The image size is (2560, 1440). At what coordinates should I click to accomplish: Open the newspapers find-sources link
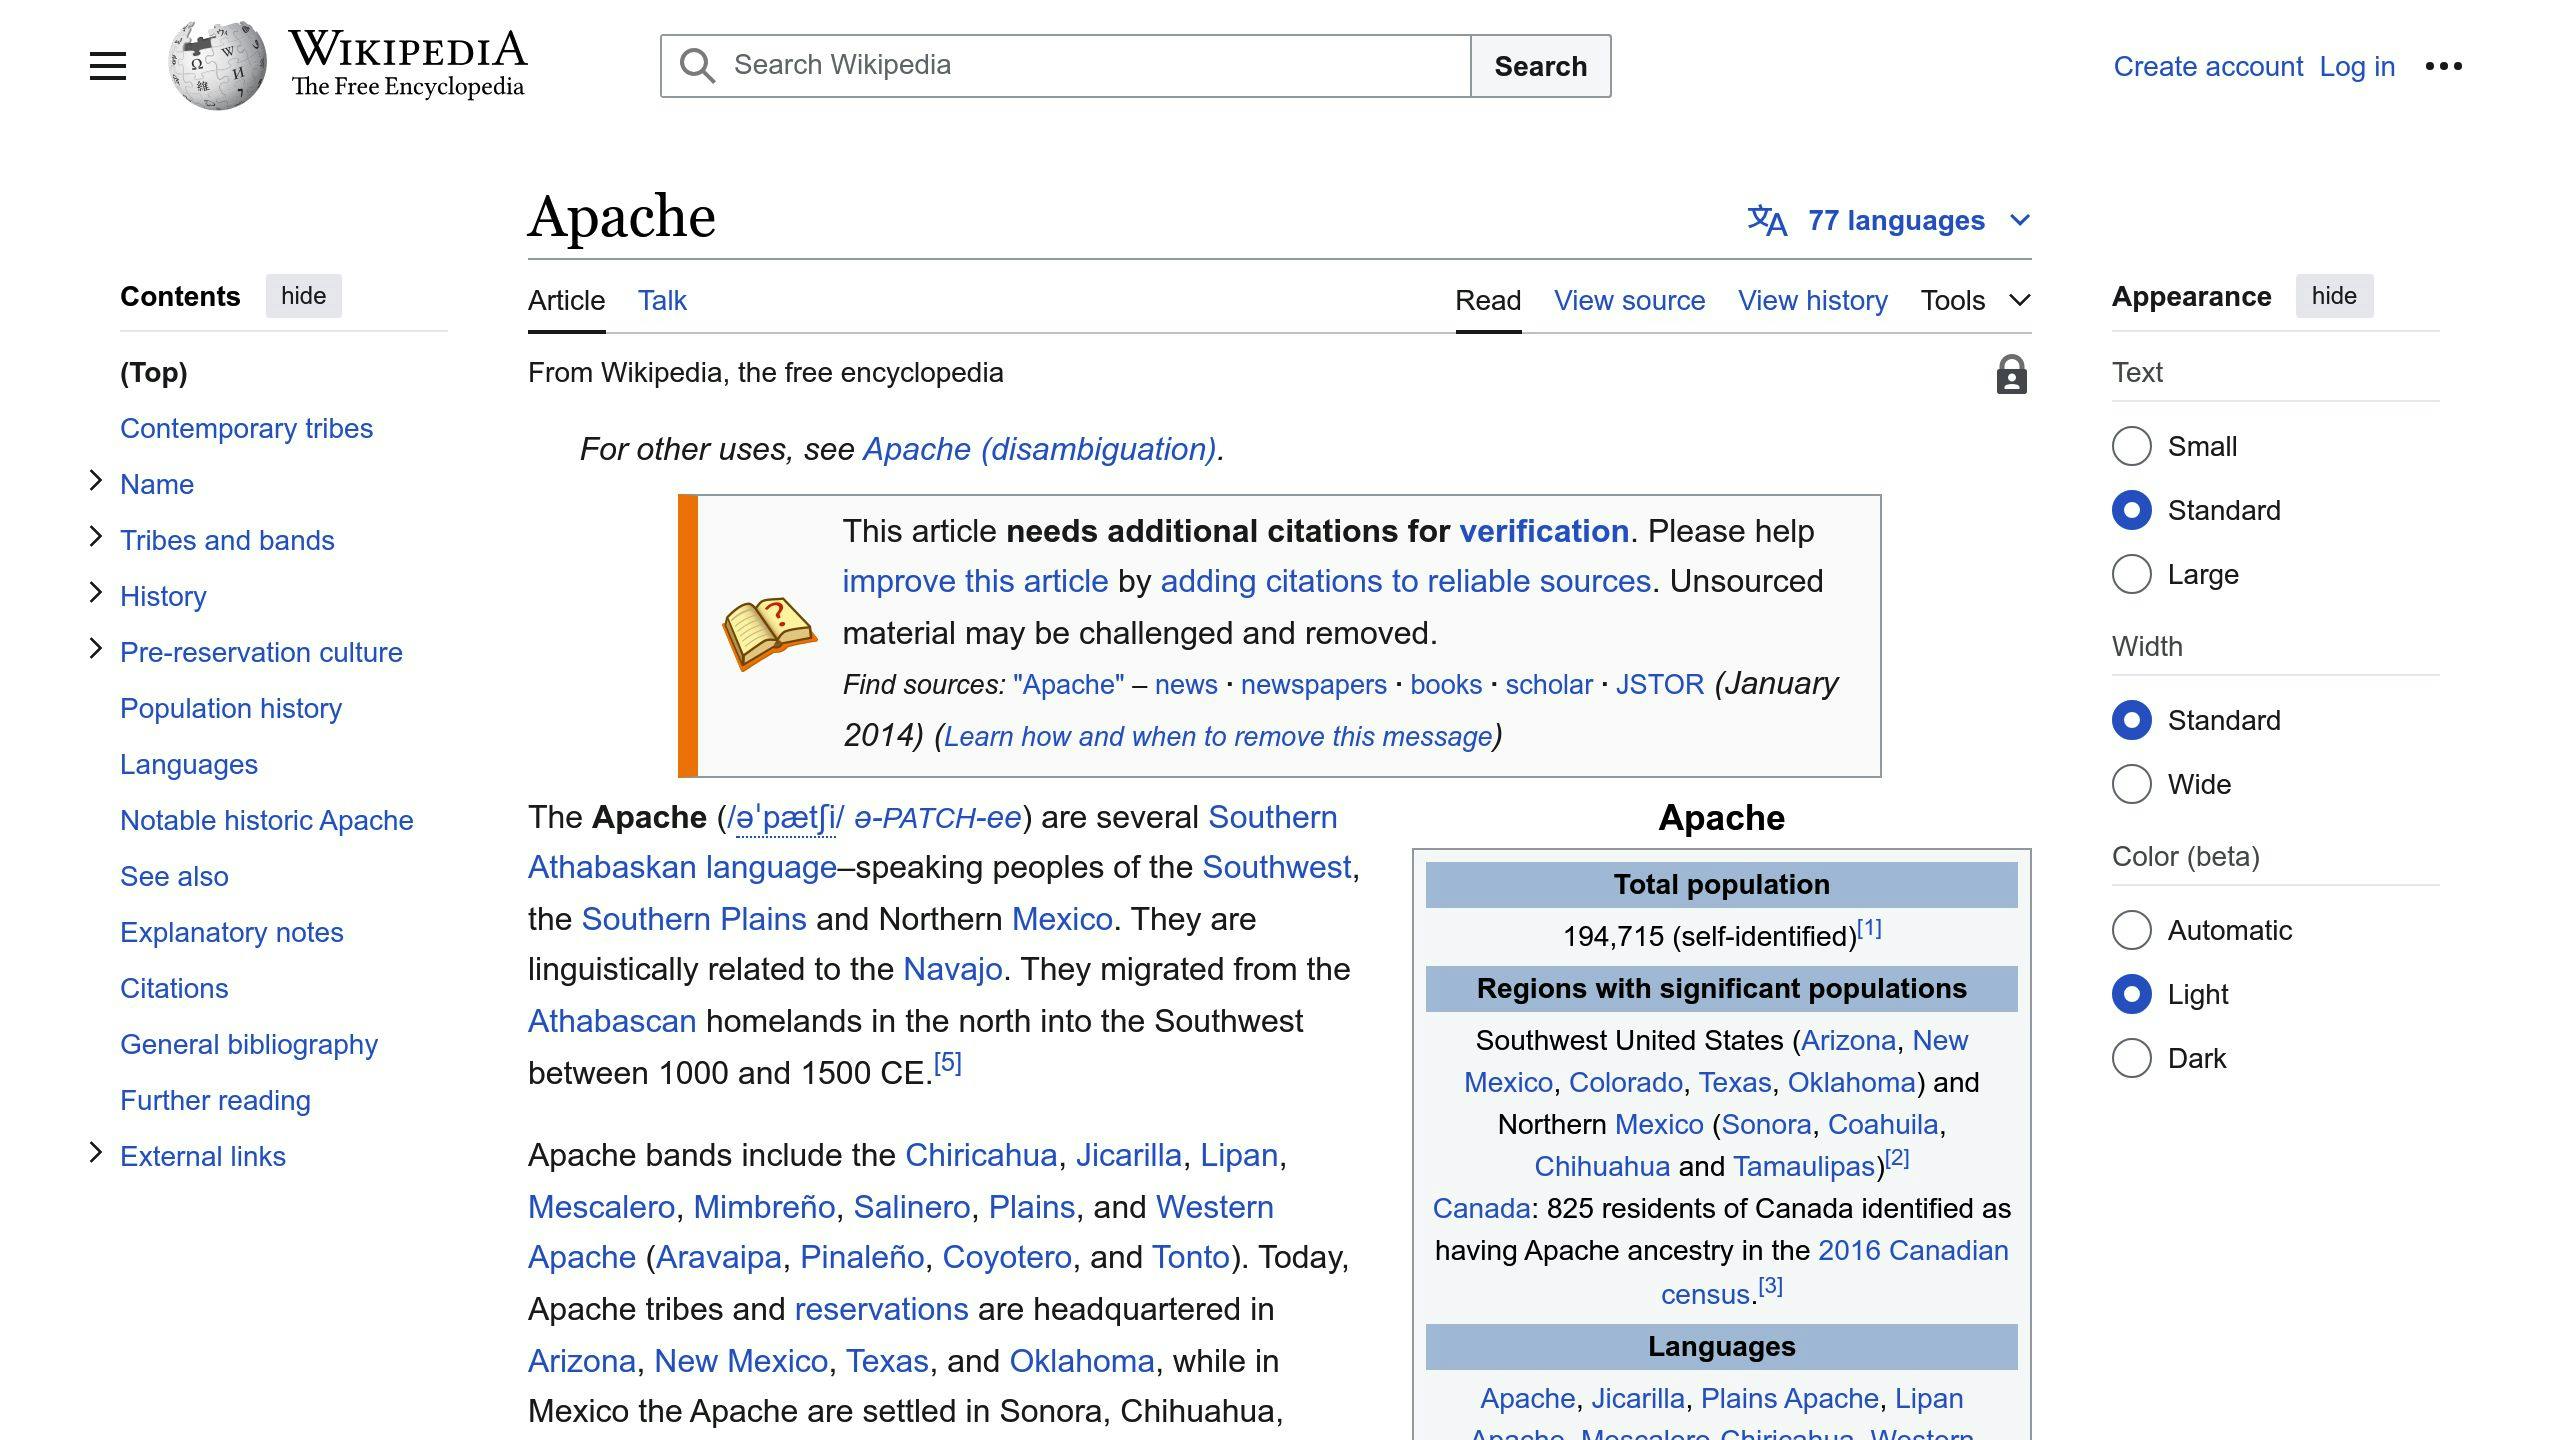click(x=1314, y=684)
